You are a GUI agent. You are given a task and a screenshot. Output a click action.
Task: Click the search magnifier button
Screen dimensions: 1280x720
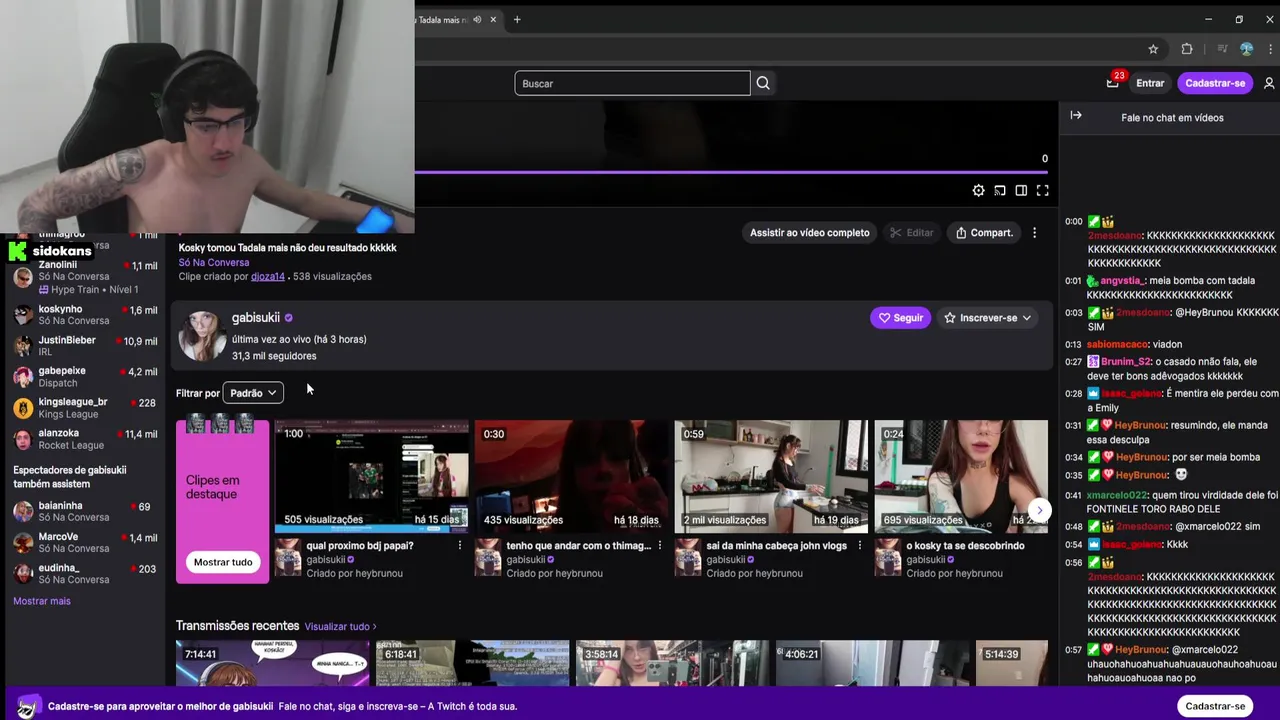pyautogui.click(x=763, y=83)
